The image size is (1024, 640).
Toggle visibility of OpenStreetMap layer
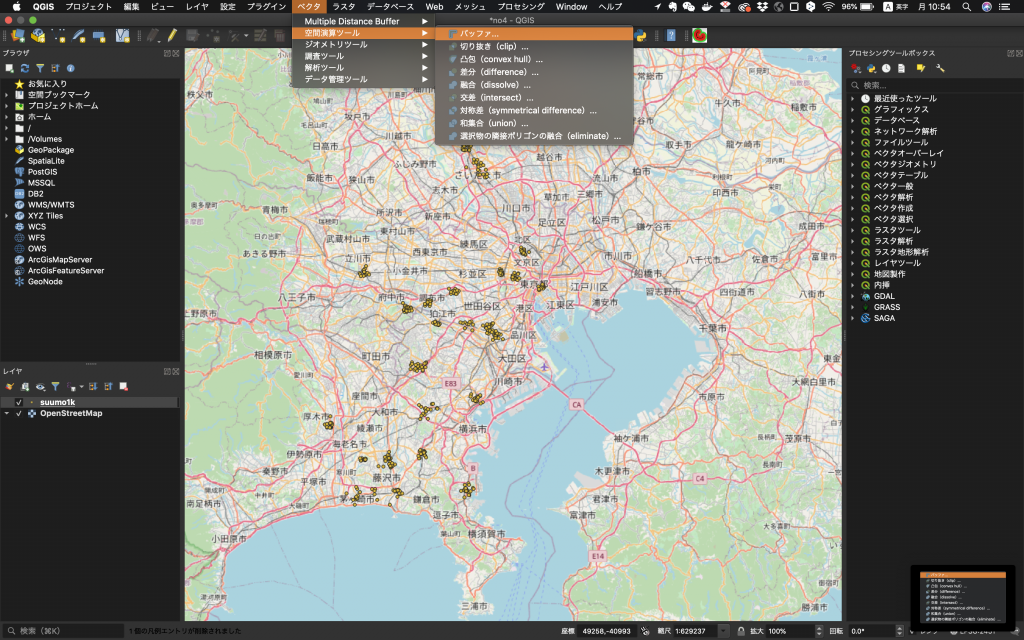point(19,413)
